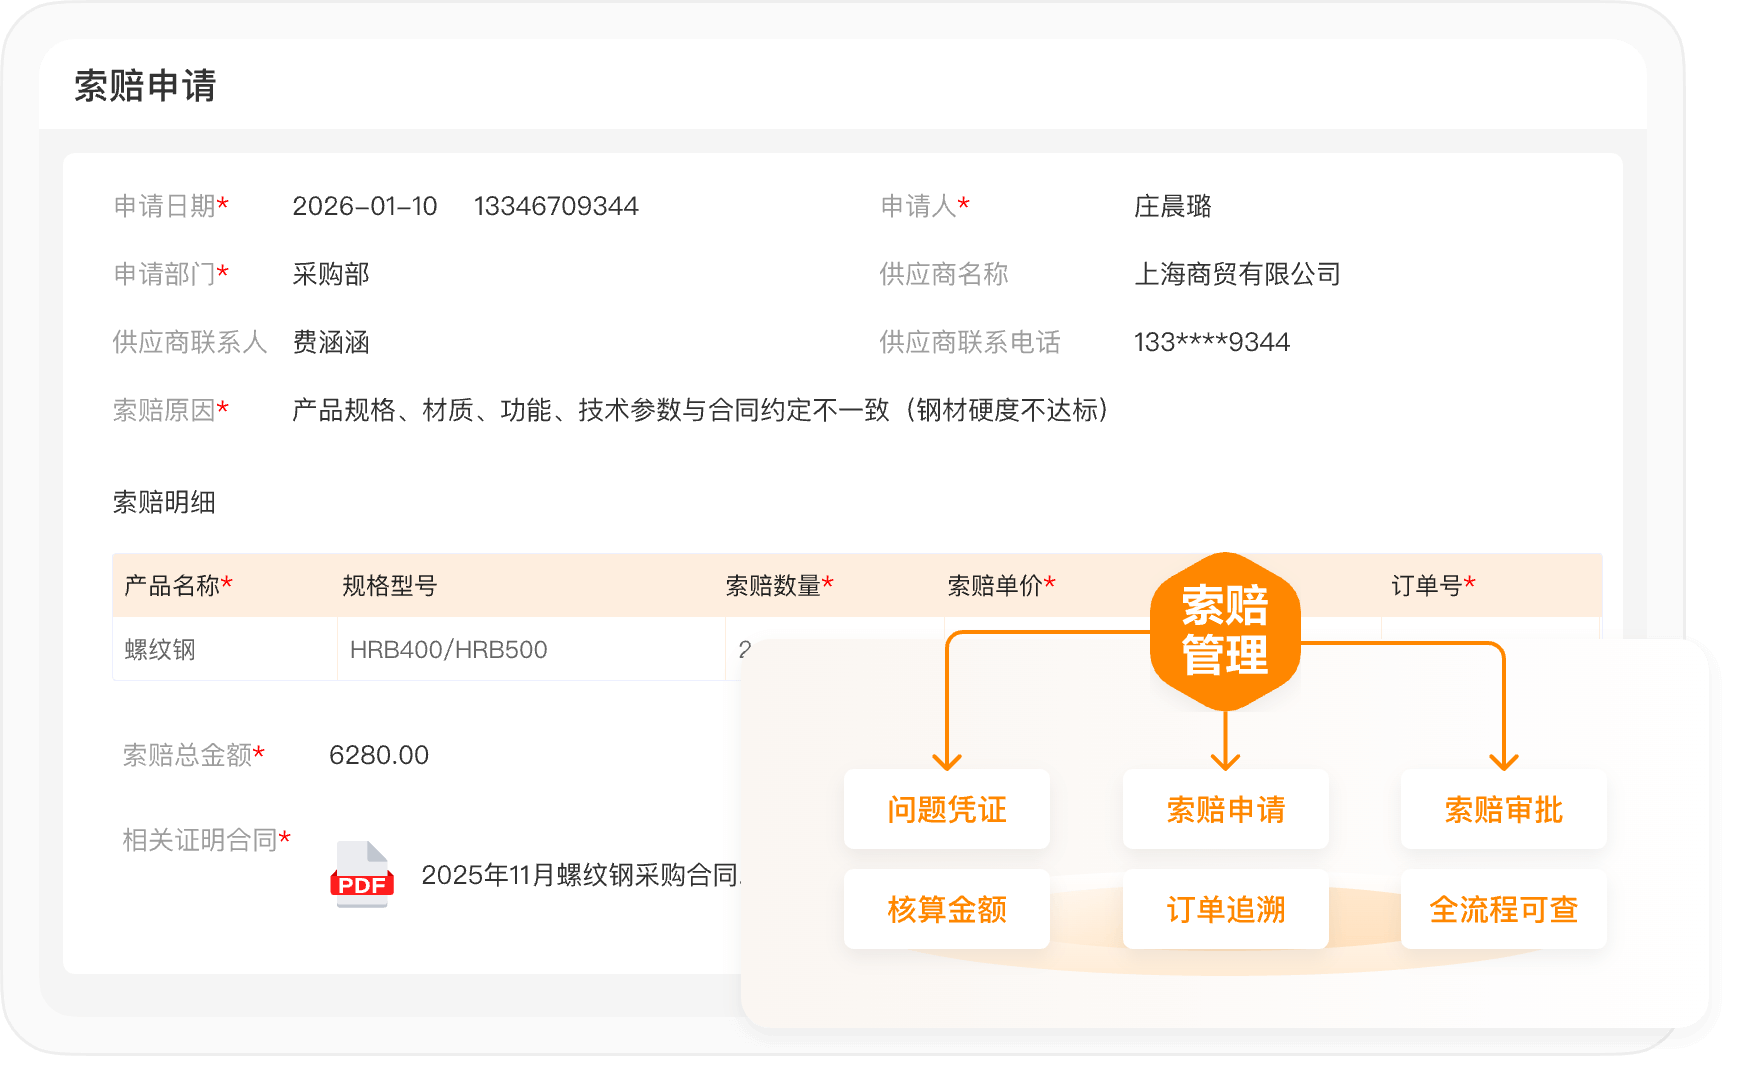Open the 2025年11月螺纹钢采购合同 attachment
Image resolution: width=1739 pixels, height=1066 pixels.
point(580,875)
